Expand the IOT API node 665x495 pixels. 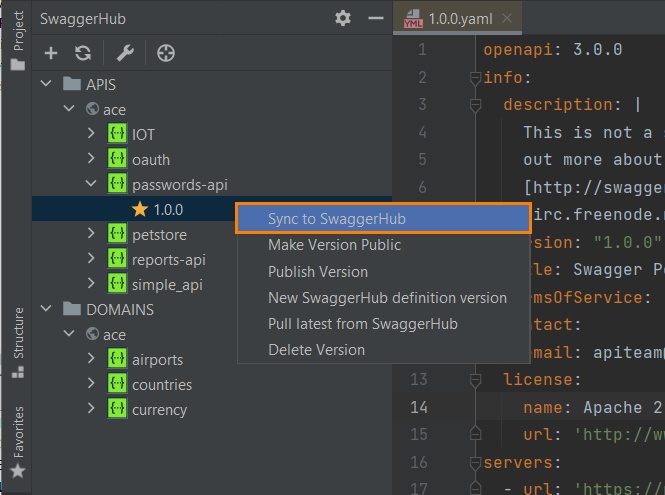pyautogui.click(x=92, y=134)
